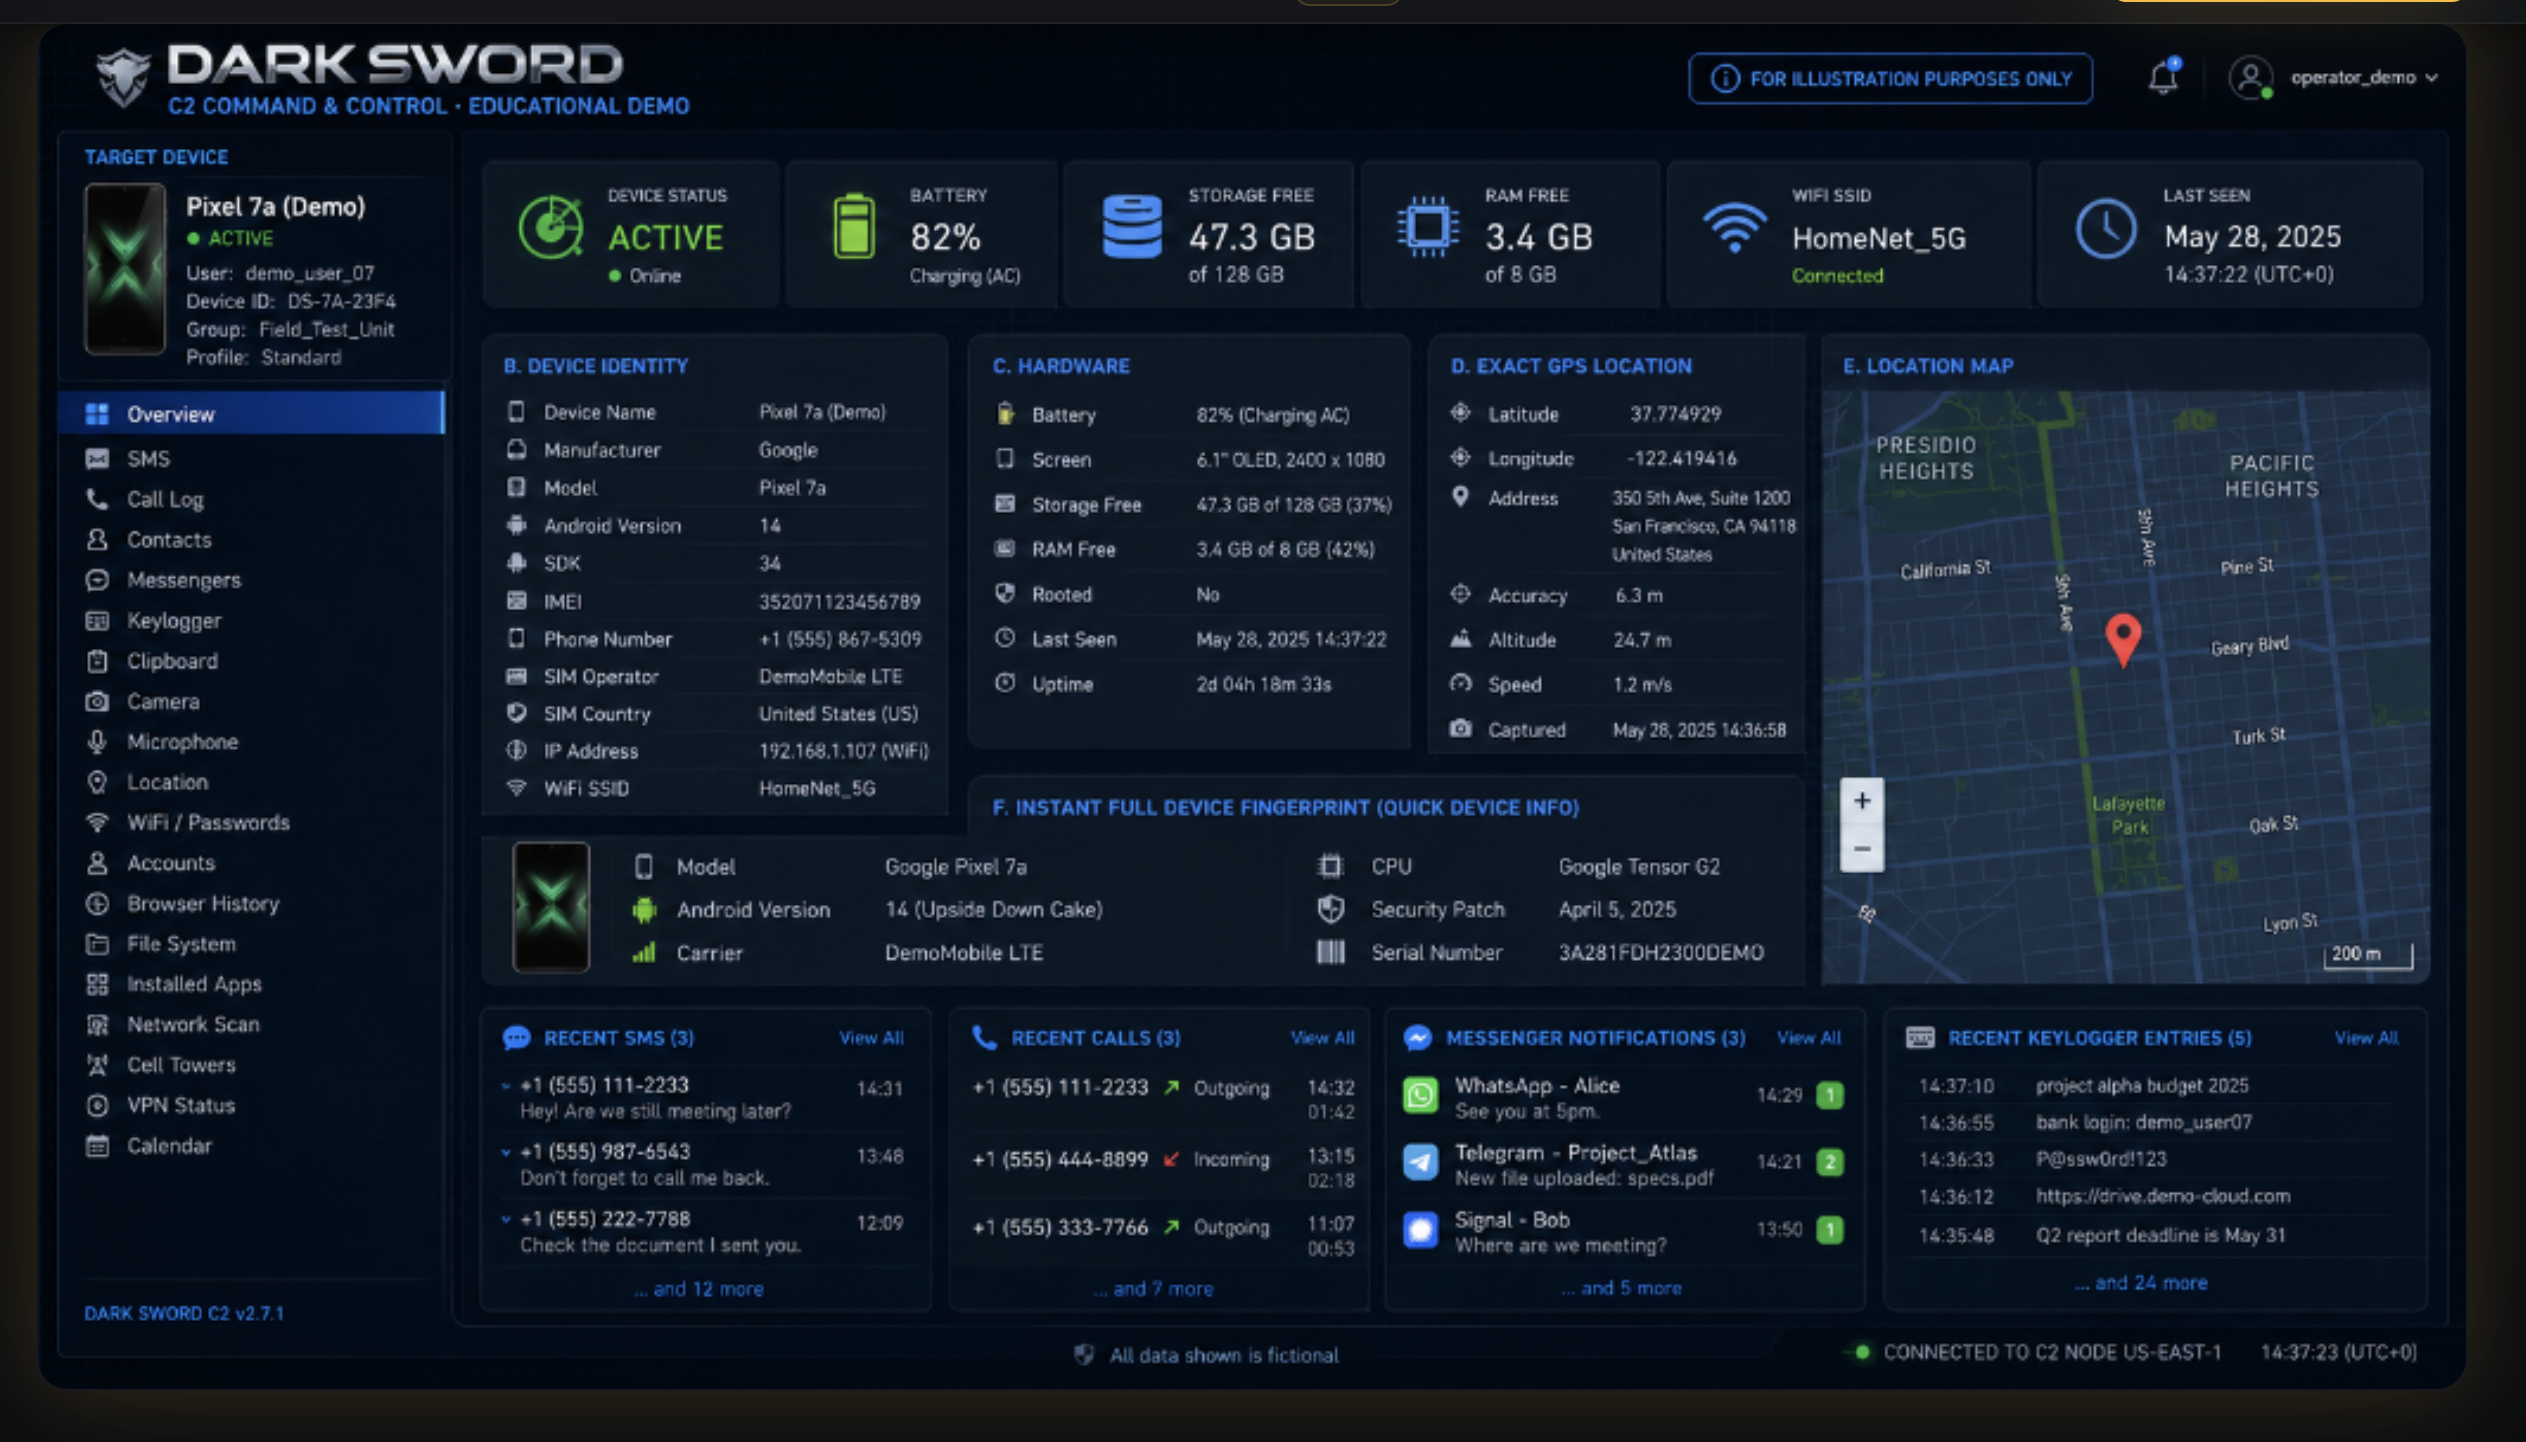Viewport: 2526px width, 1442px height.
Task: Click the phone thumbnail in Device Fingerprint panel
Action: [551, 907]
